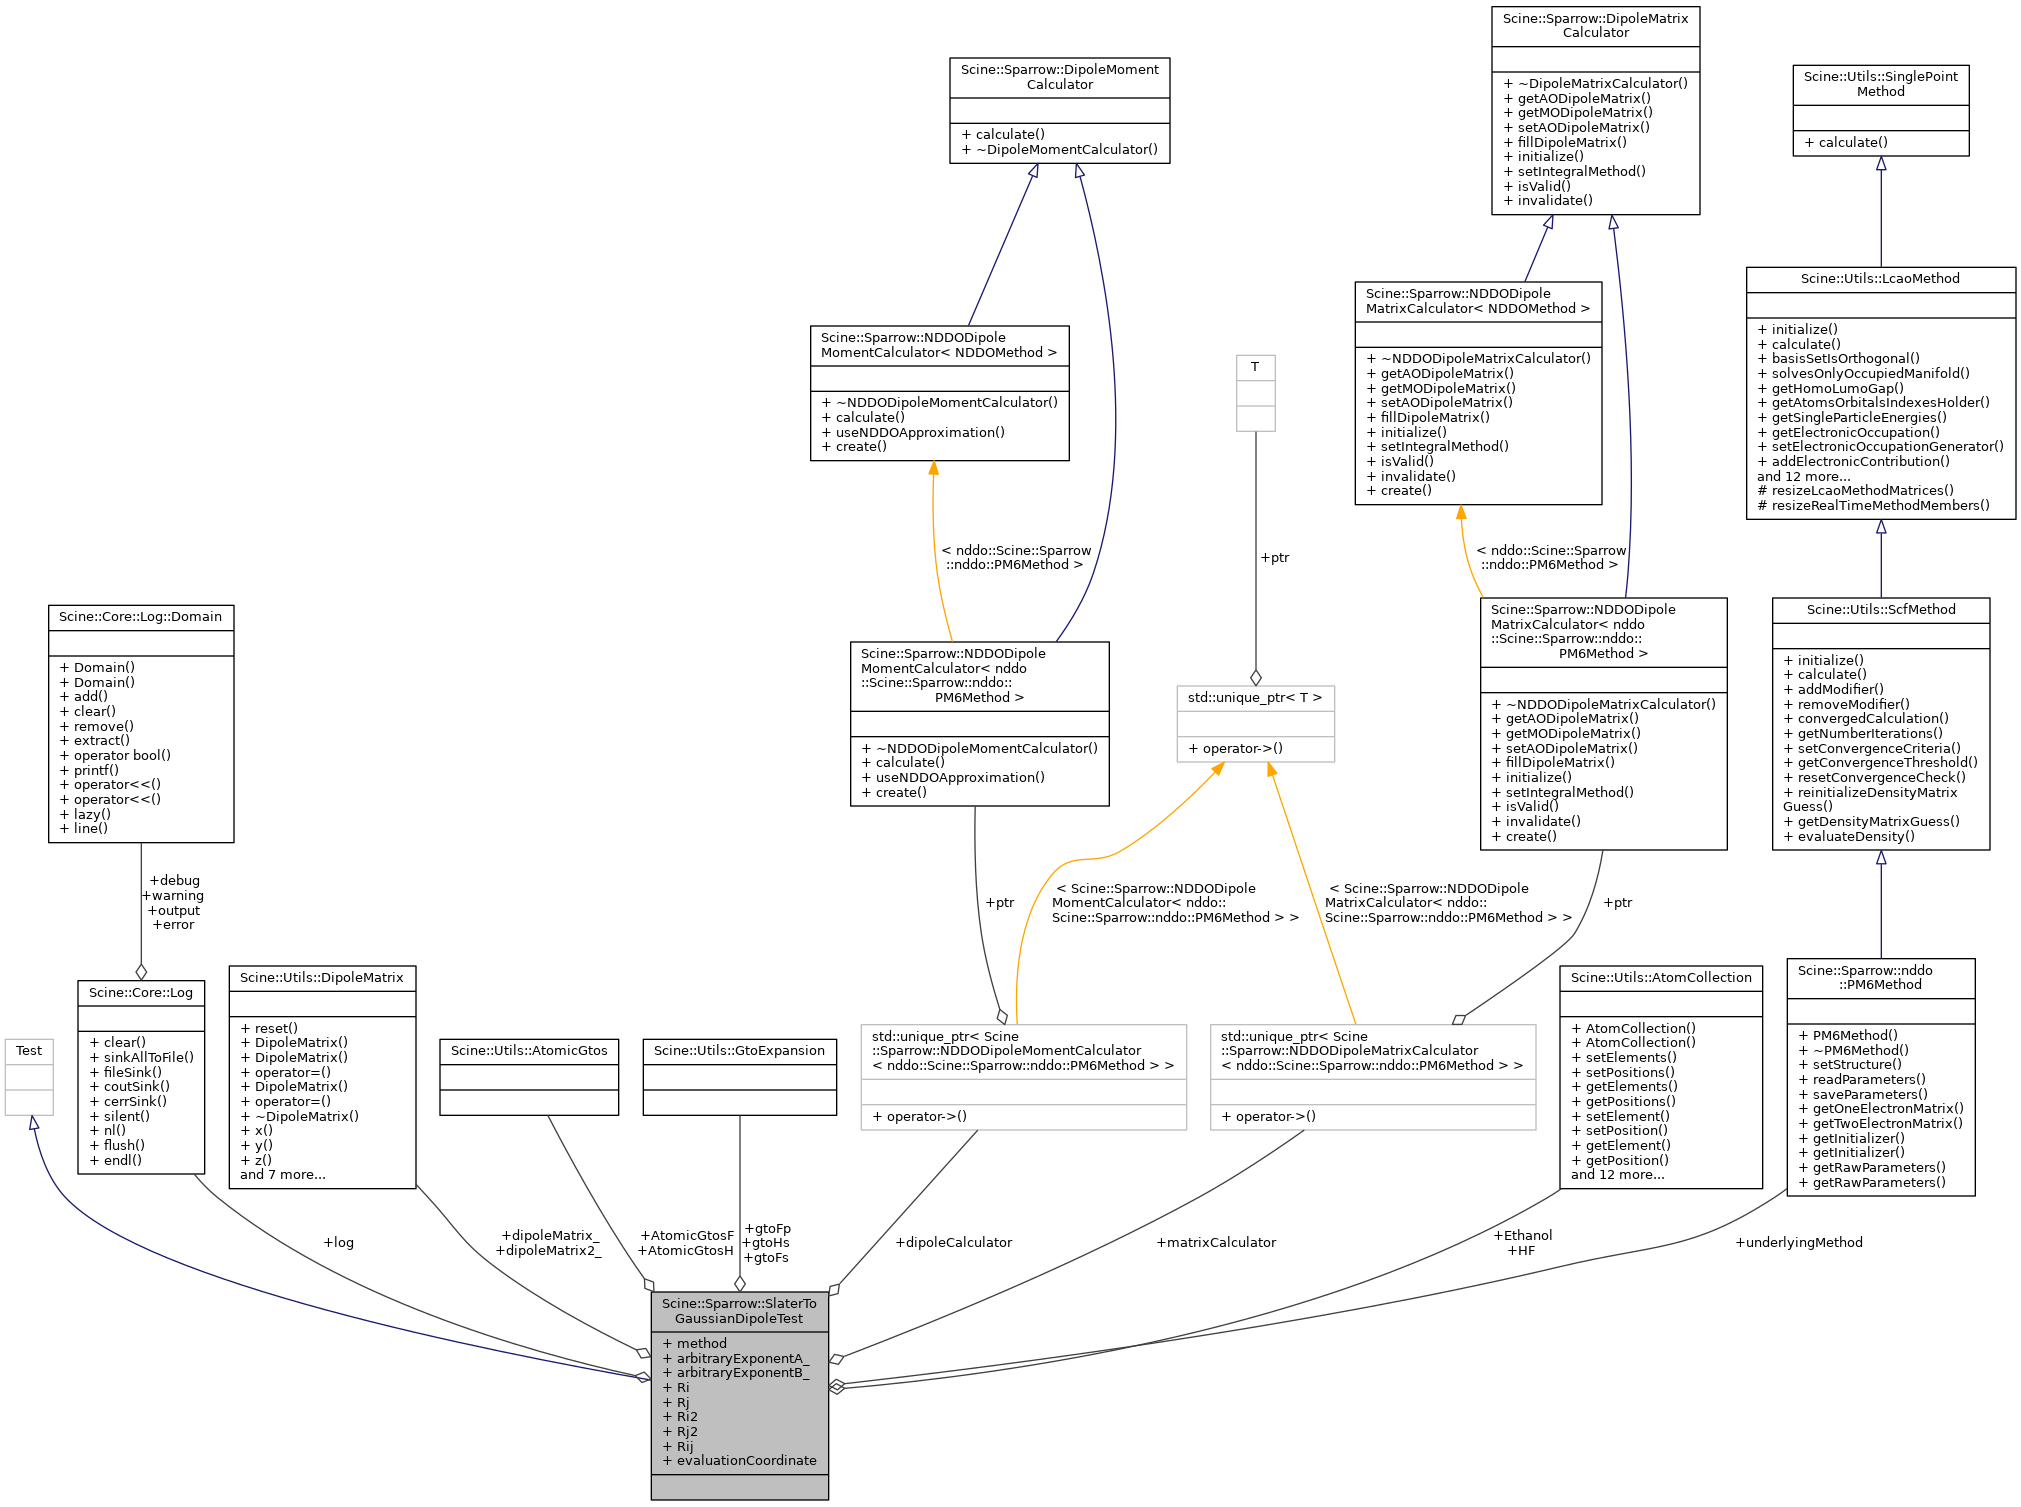This screenshot has width=2021, height=1507.
Task: Click the +dipoleCalculator edge label
Action: (953, 1242)
